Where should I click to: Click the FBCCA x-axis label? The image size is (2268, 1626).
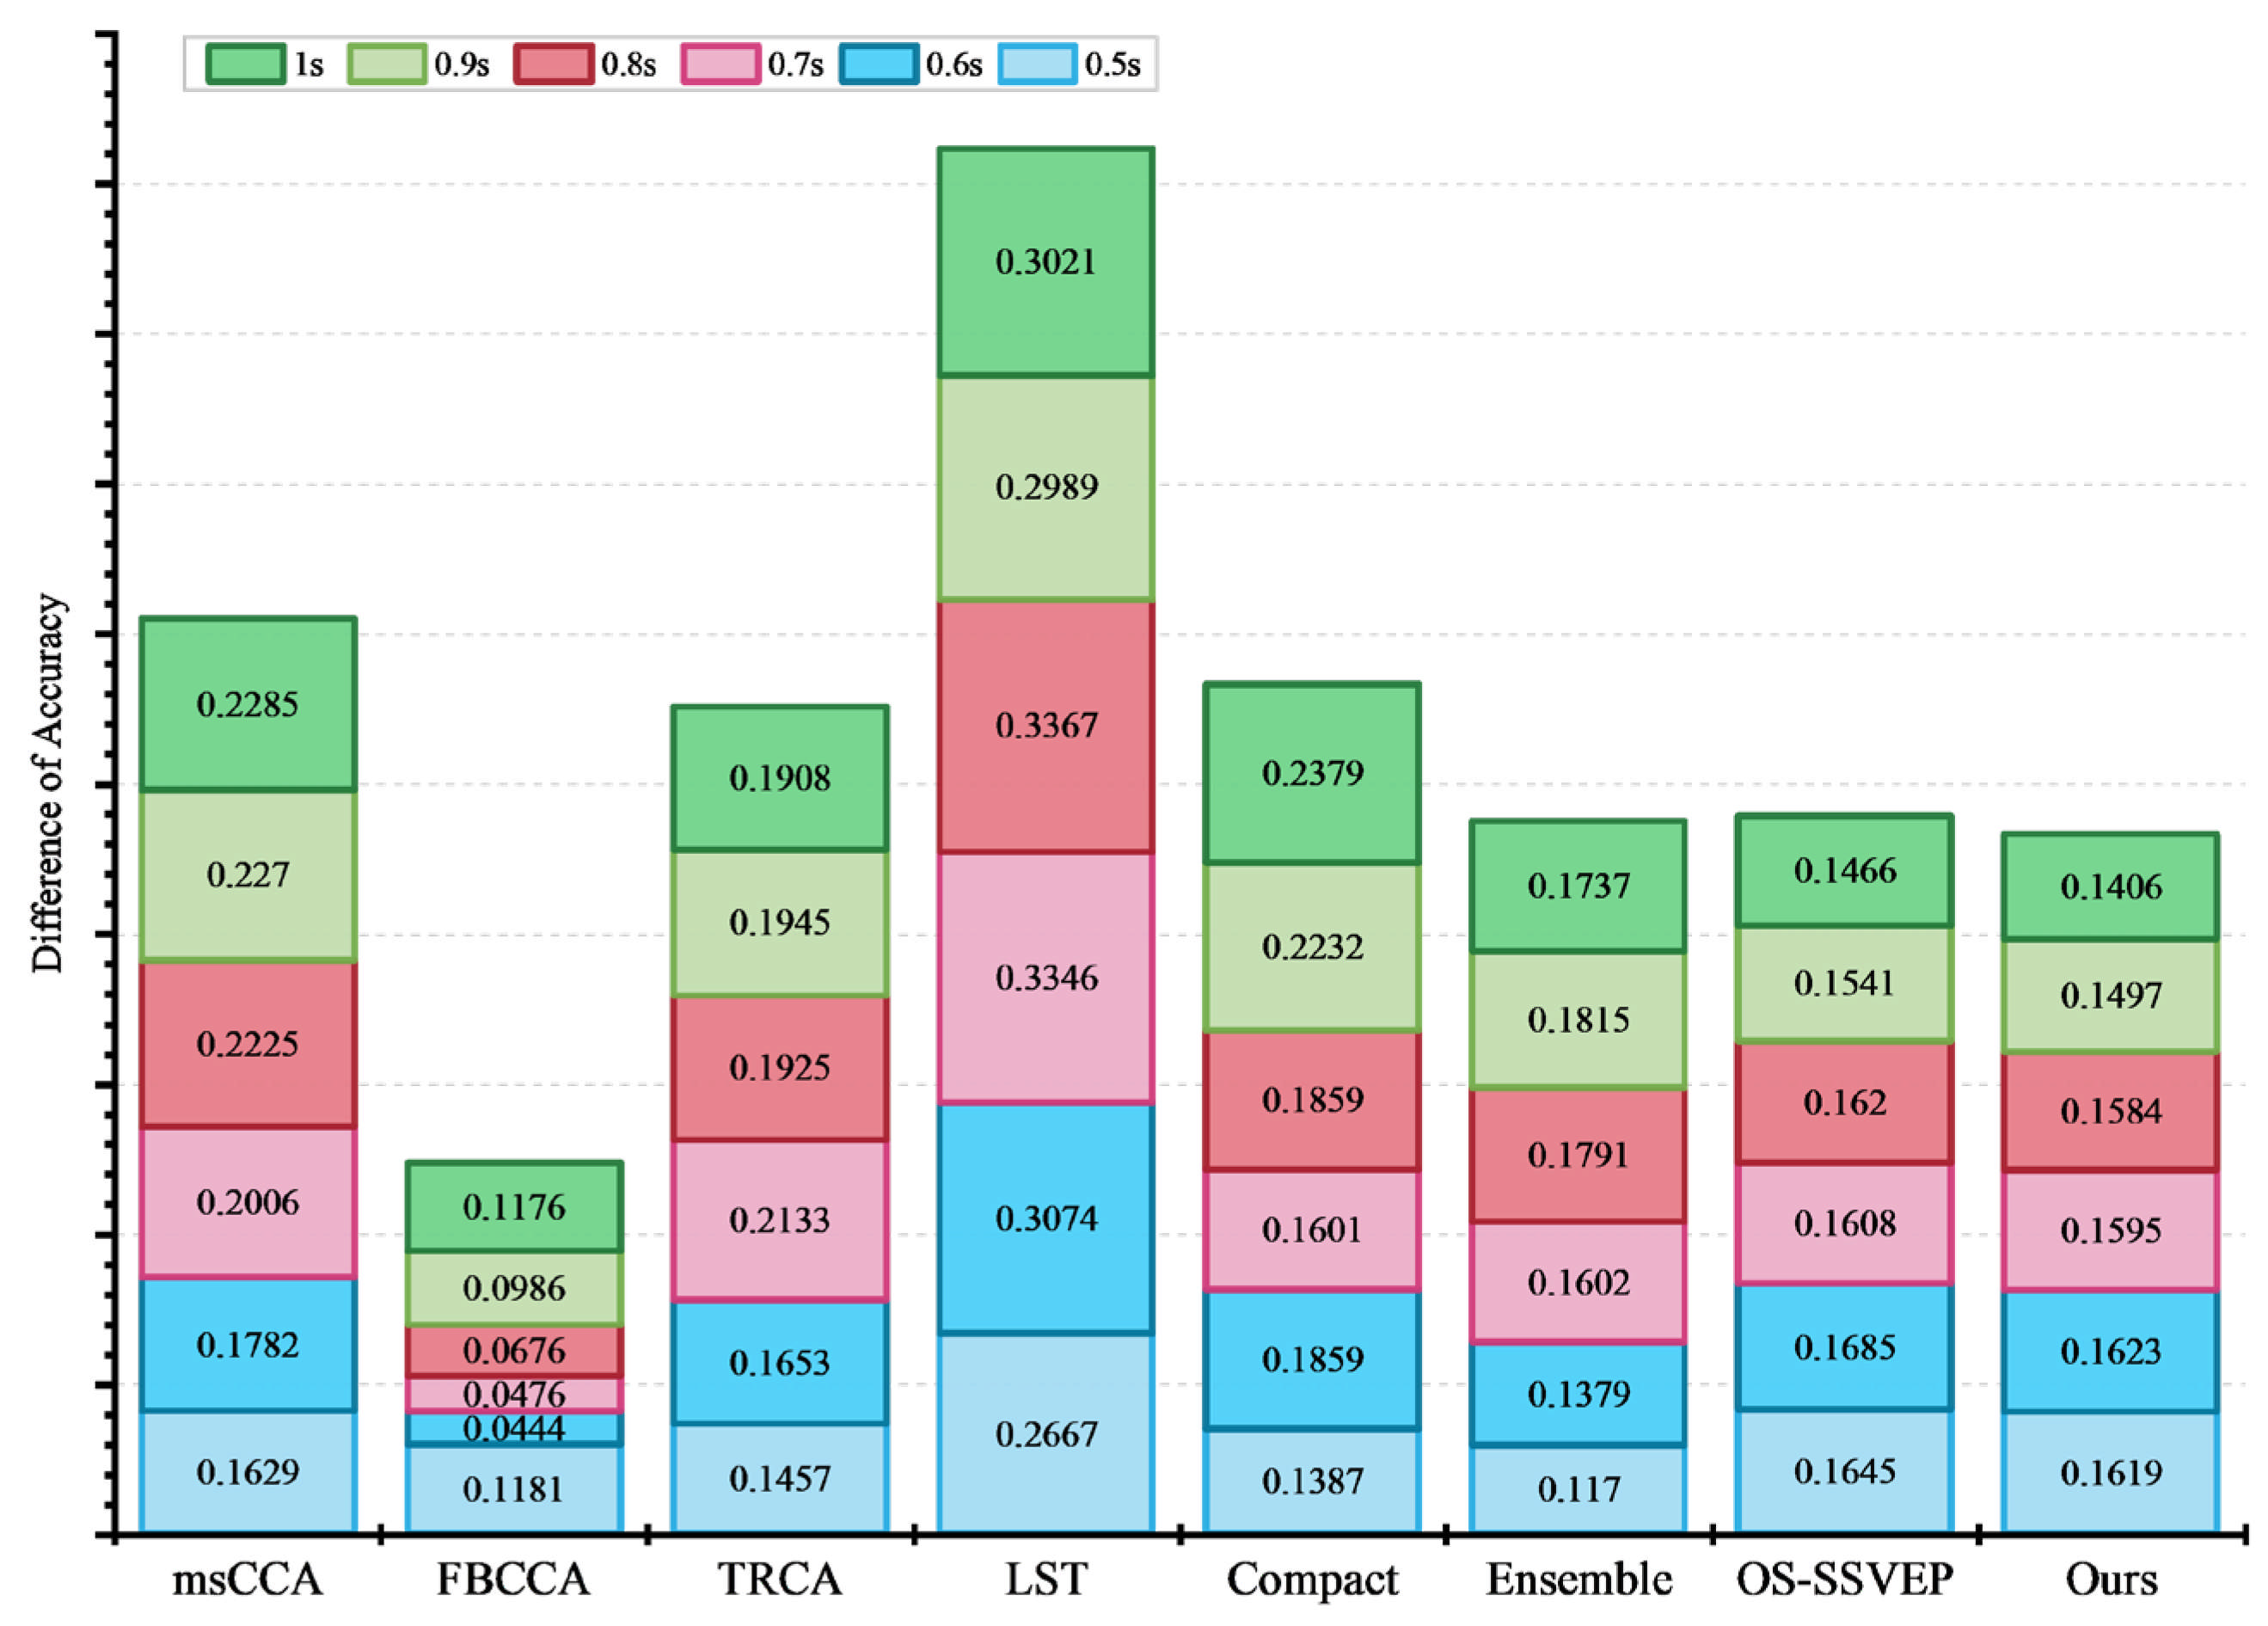point(514,1580)
